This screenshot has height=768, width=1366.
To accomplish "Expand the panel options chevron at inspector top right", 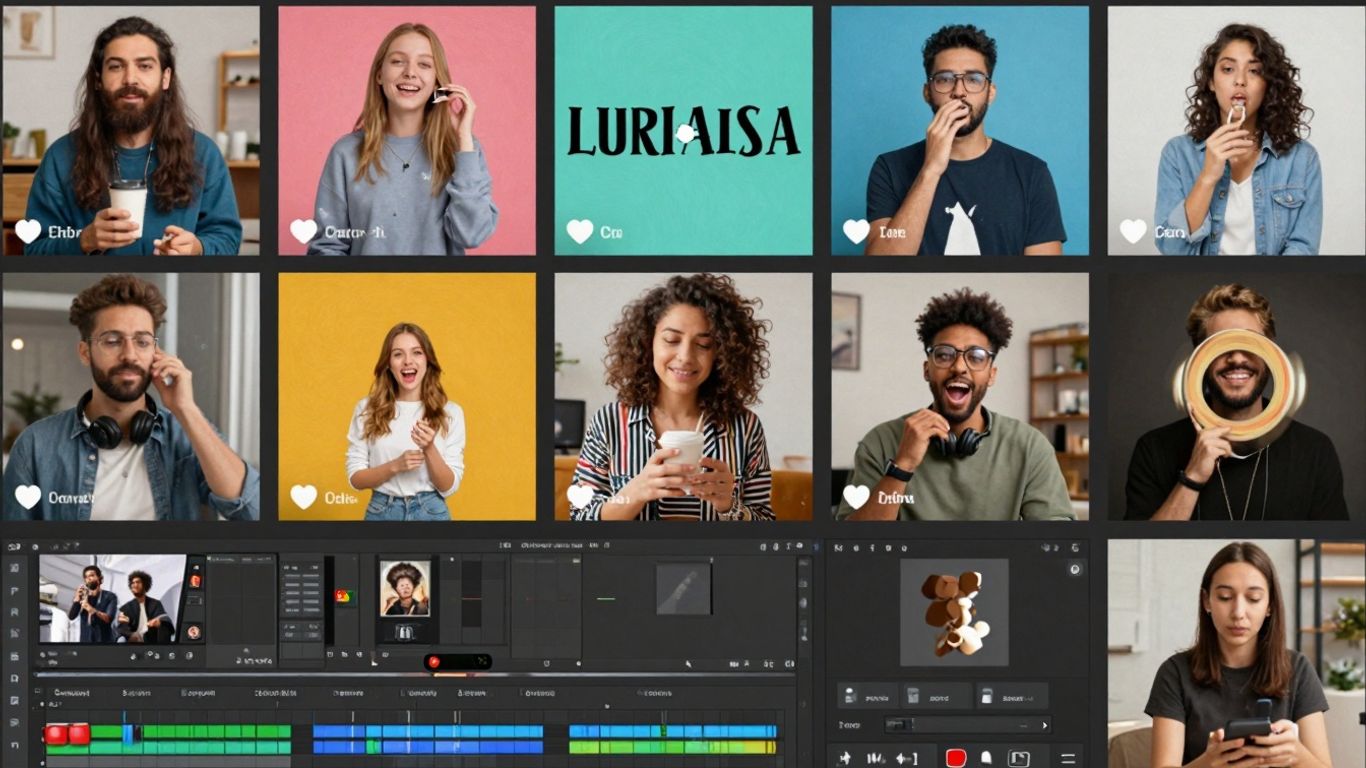I will pyautogui.click(x=1056, y=547).
